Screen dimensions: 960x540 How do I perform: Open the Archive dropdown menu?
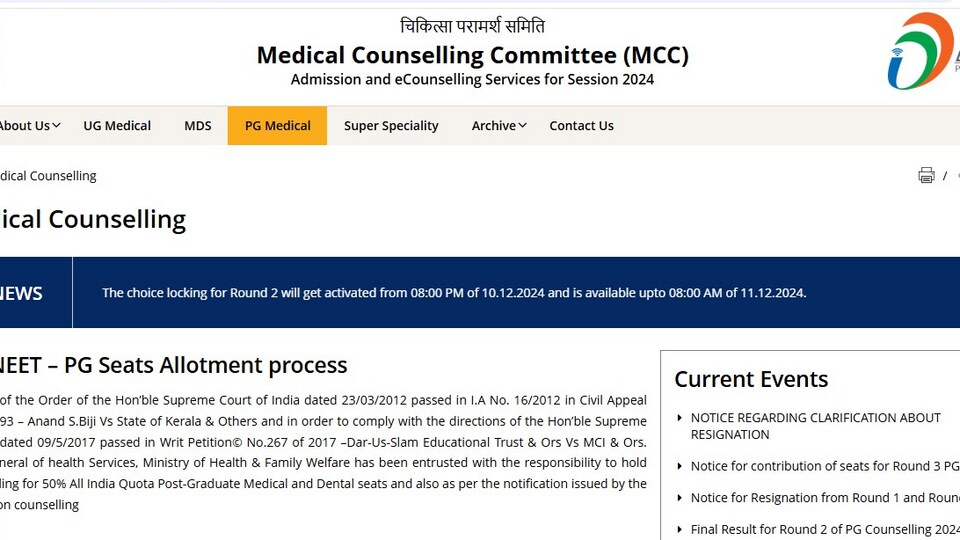coord(499,126)
